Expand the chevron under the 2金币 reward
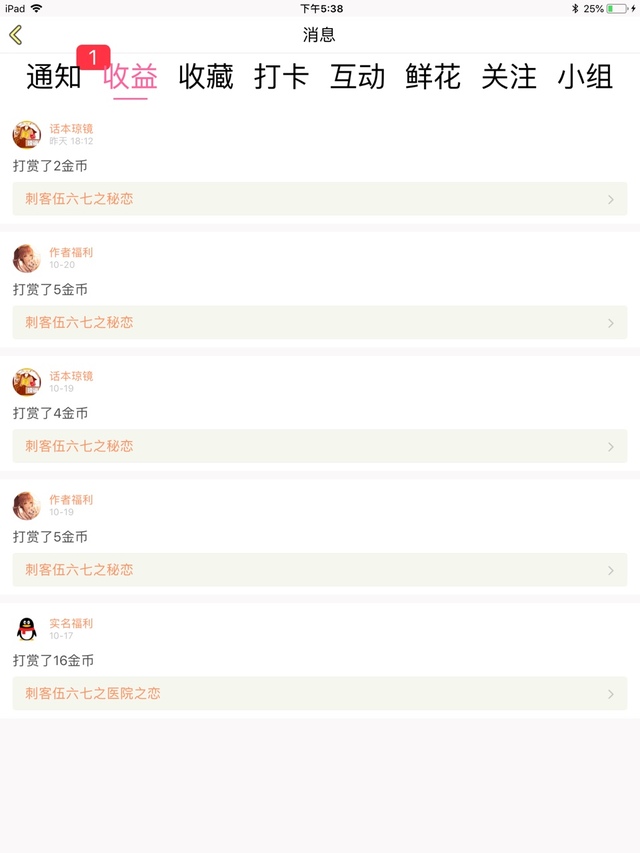640x853 pixels. [611, 200]
